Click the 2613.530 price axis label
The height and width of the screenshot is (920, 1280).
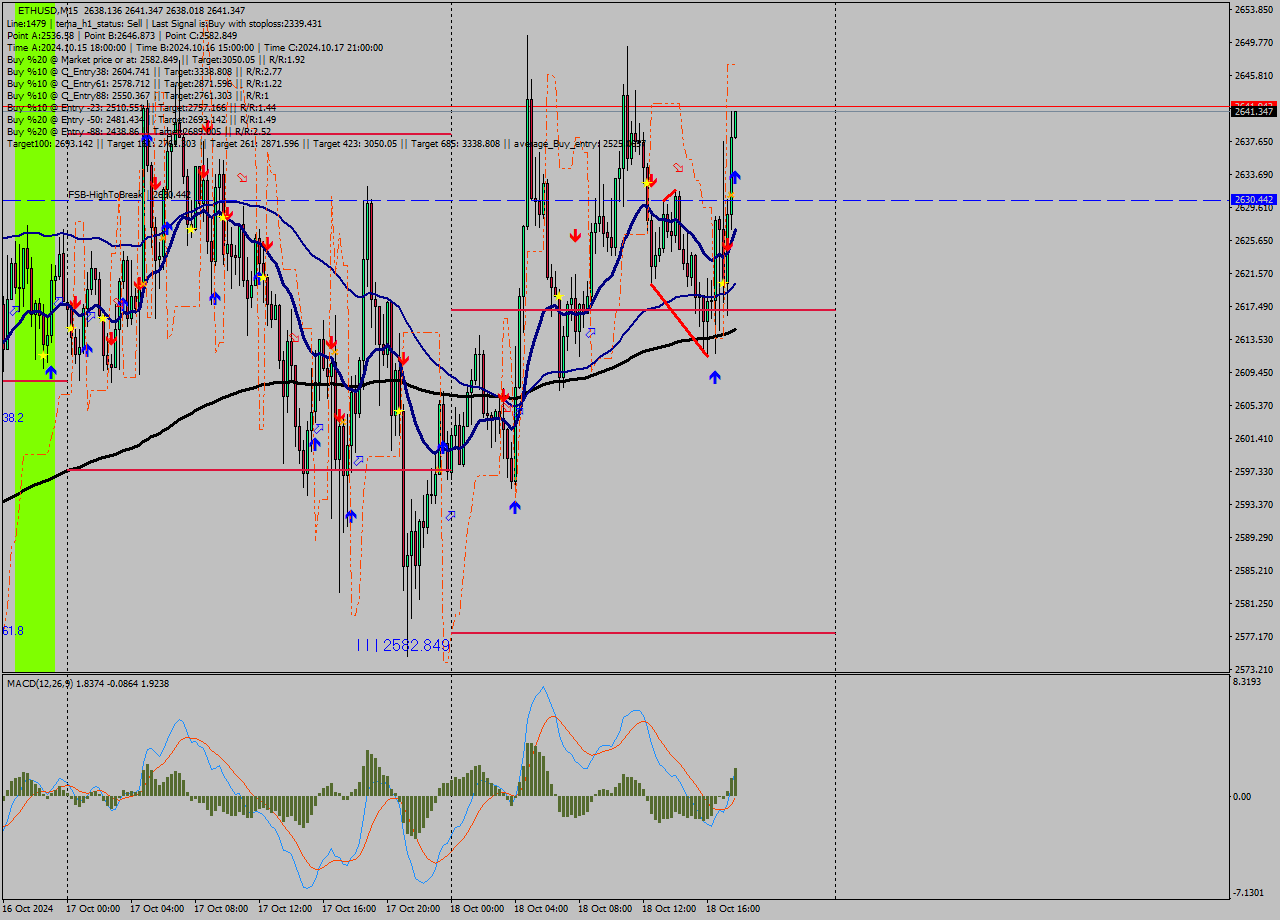(1254, 339)
